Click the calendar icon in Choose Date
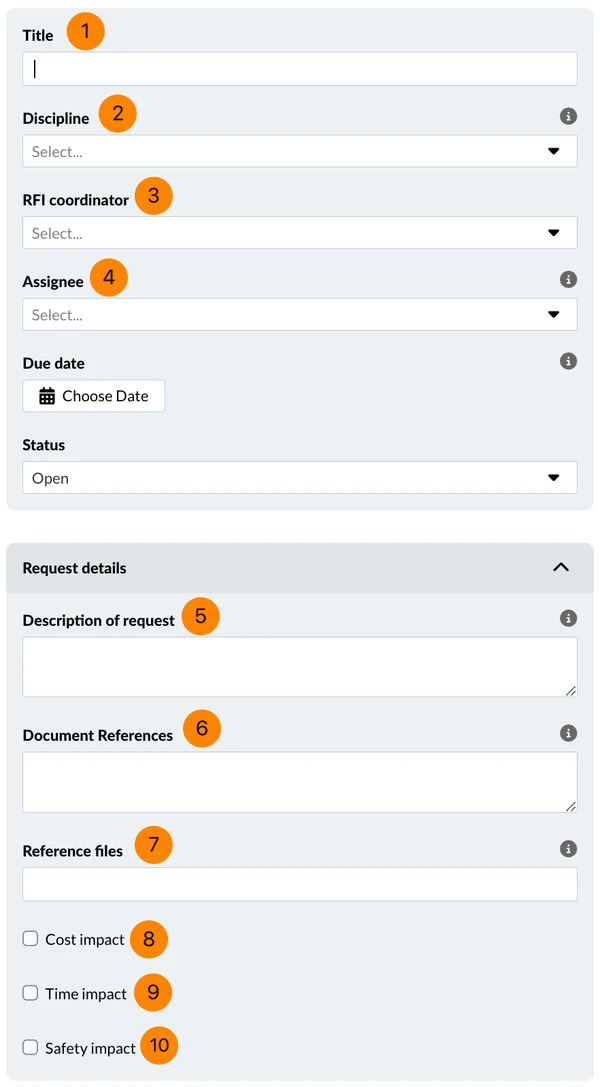 click(46, 396)
